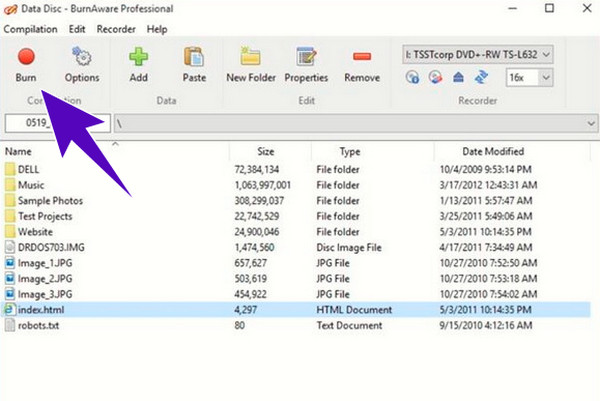Screen dimensions: 600x401
Task: Click the robots.txt size value 80
Action: coord(240,326)
